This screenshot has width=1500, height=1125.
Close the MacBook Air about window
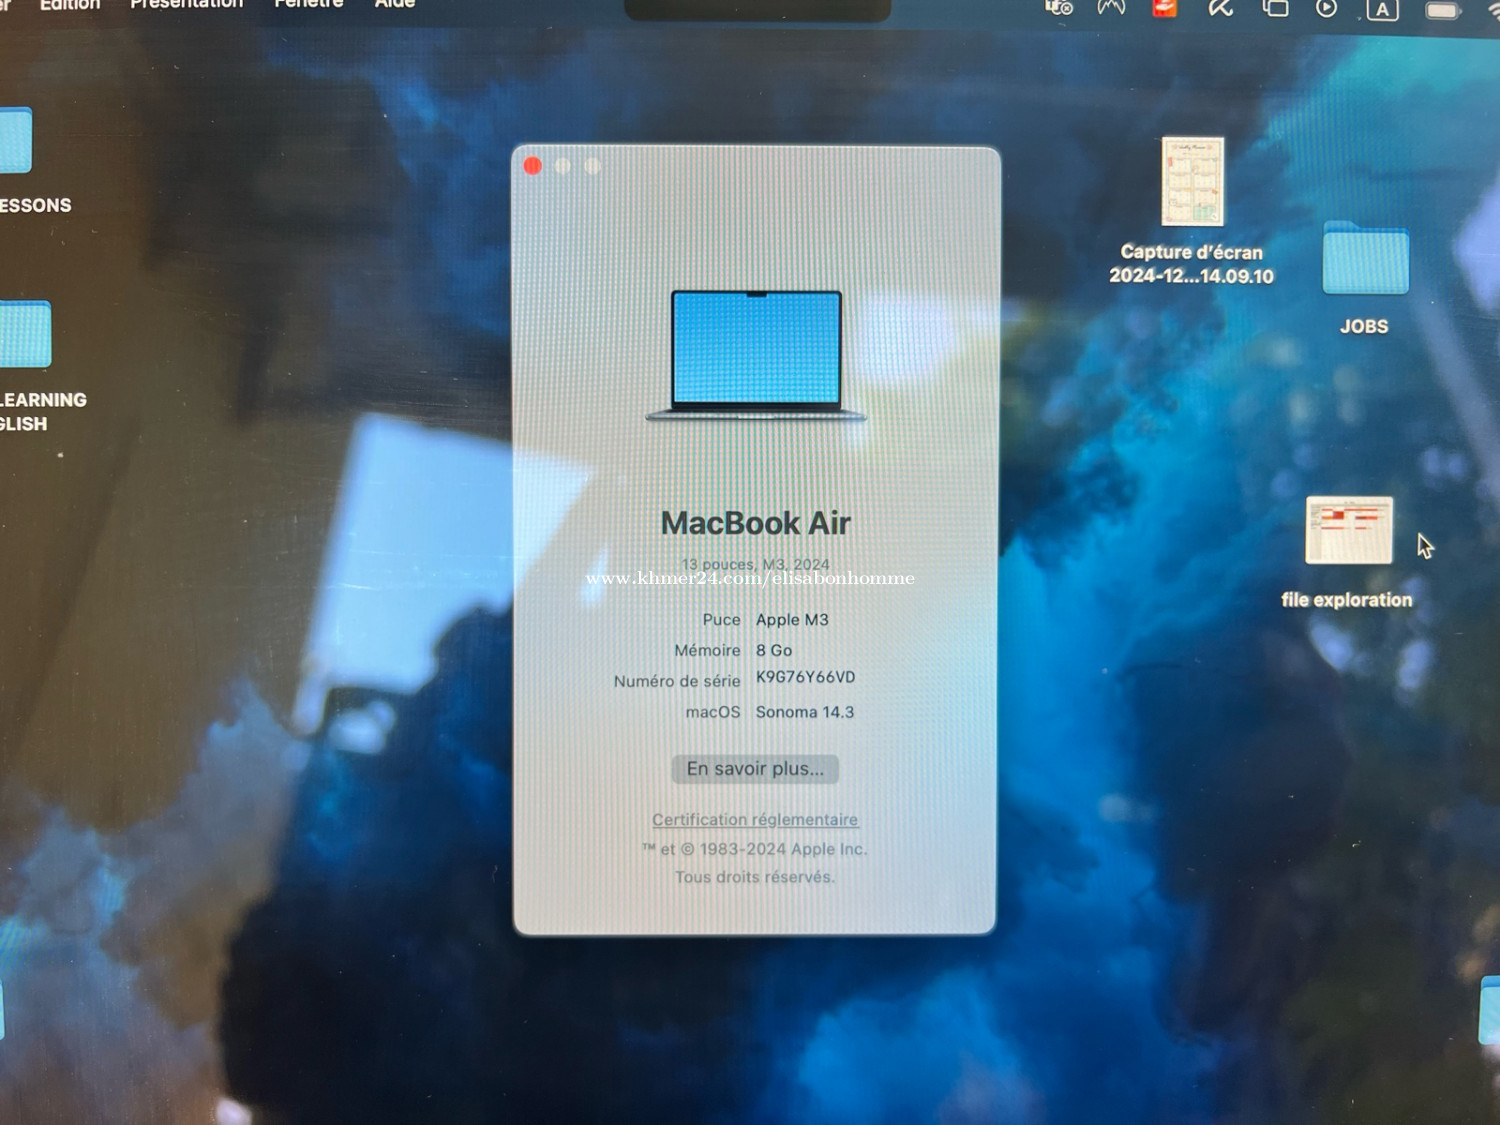tap(533, 166)
